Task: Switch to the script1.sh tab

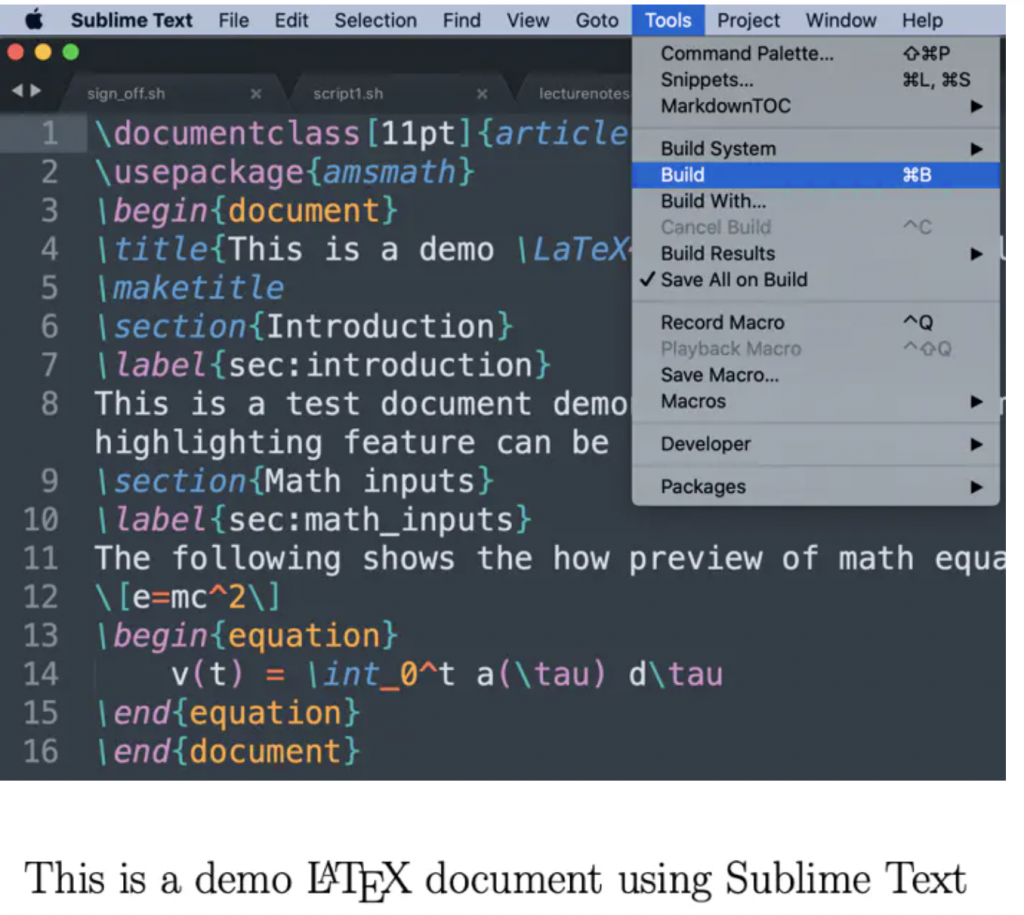Action: pyautogui.click(x=348, y=94)
